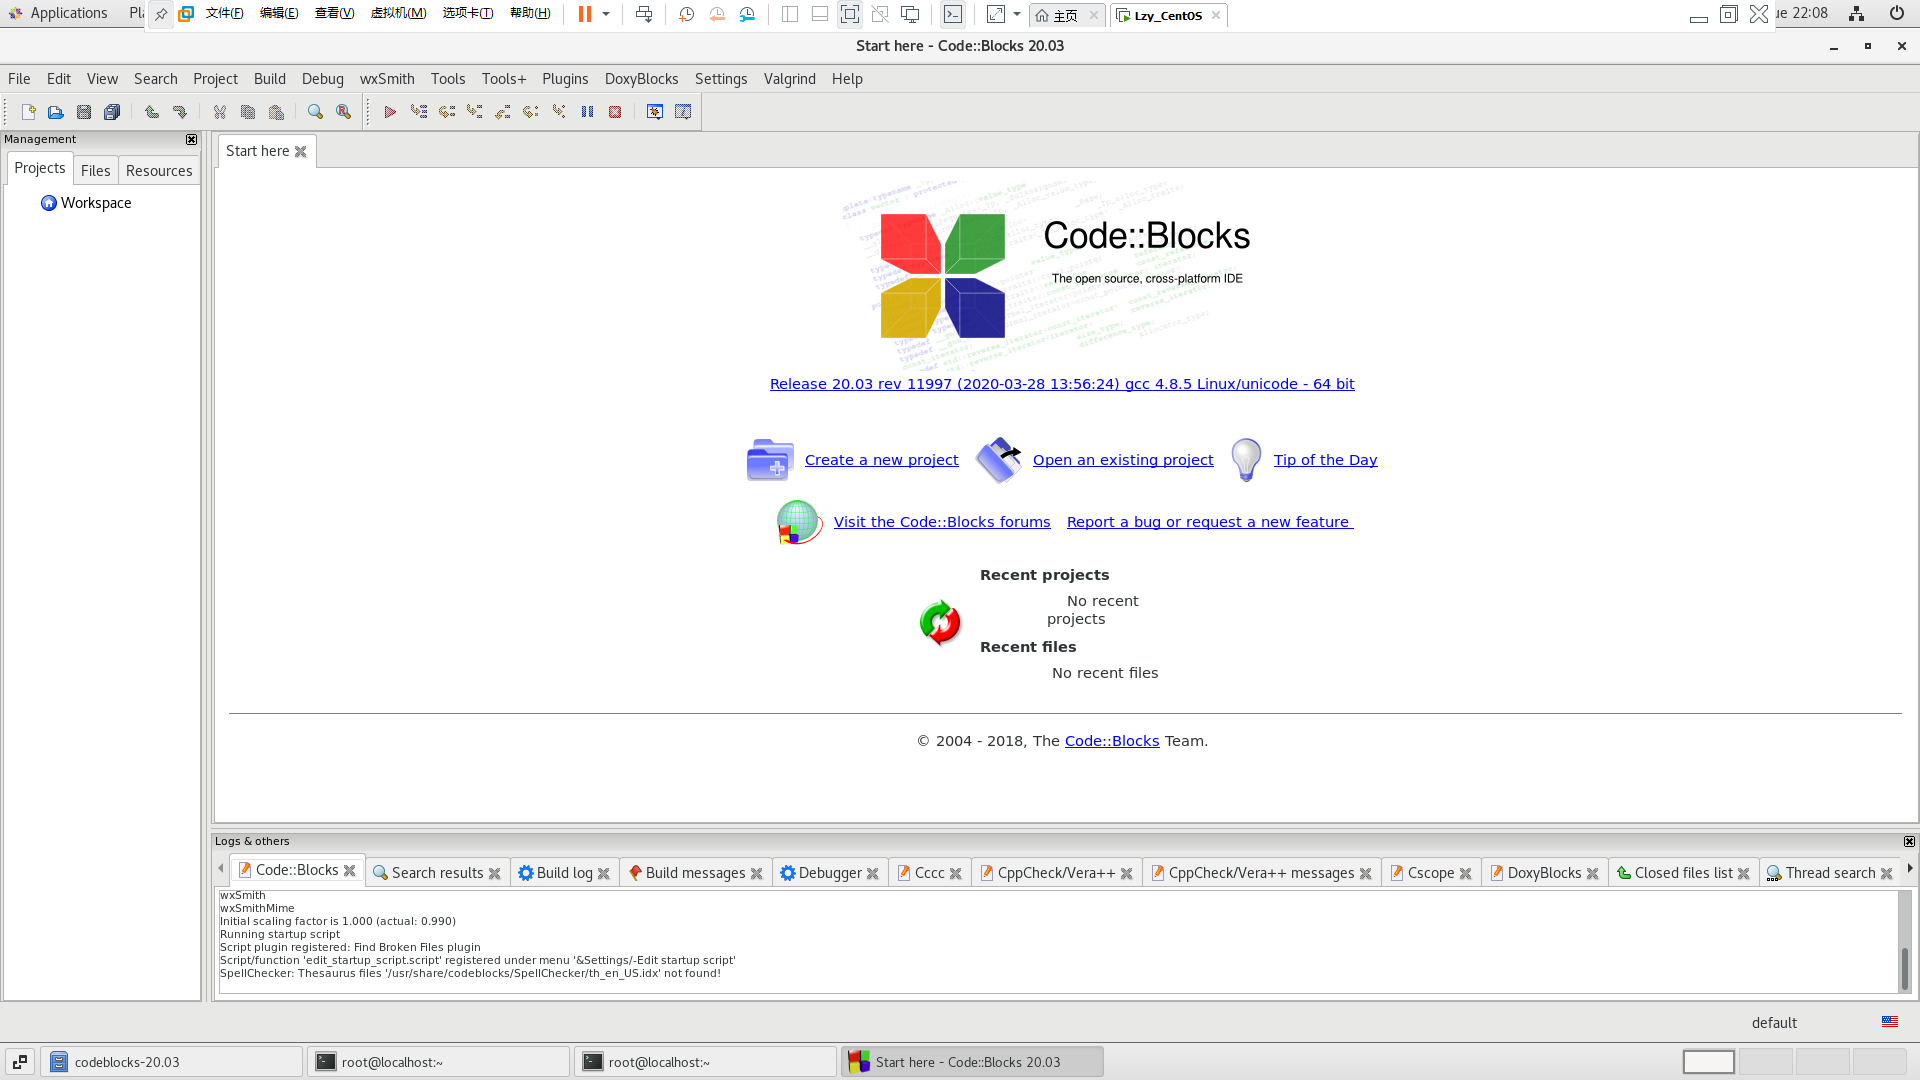1920x1080 pixels.
Task: Select the Search results tab
Action: (437, 873)
